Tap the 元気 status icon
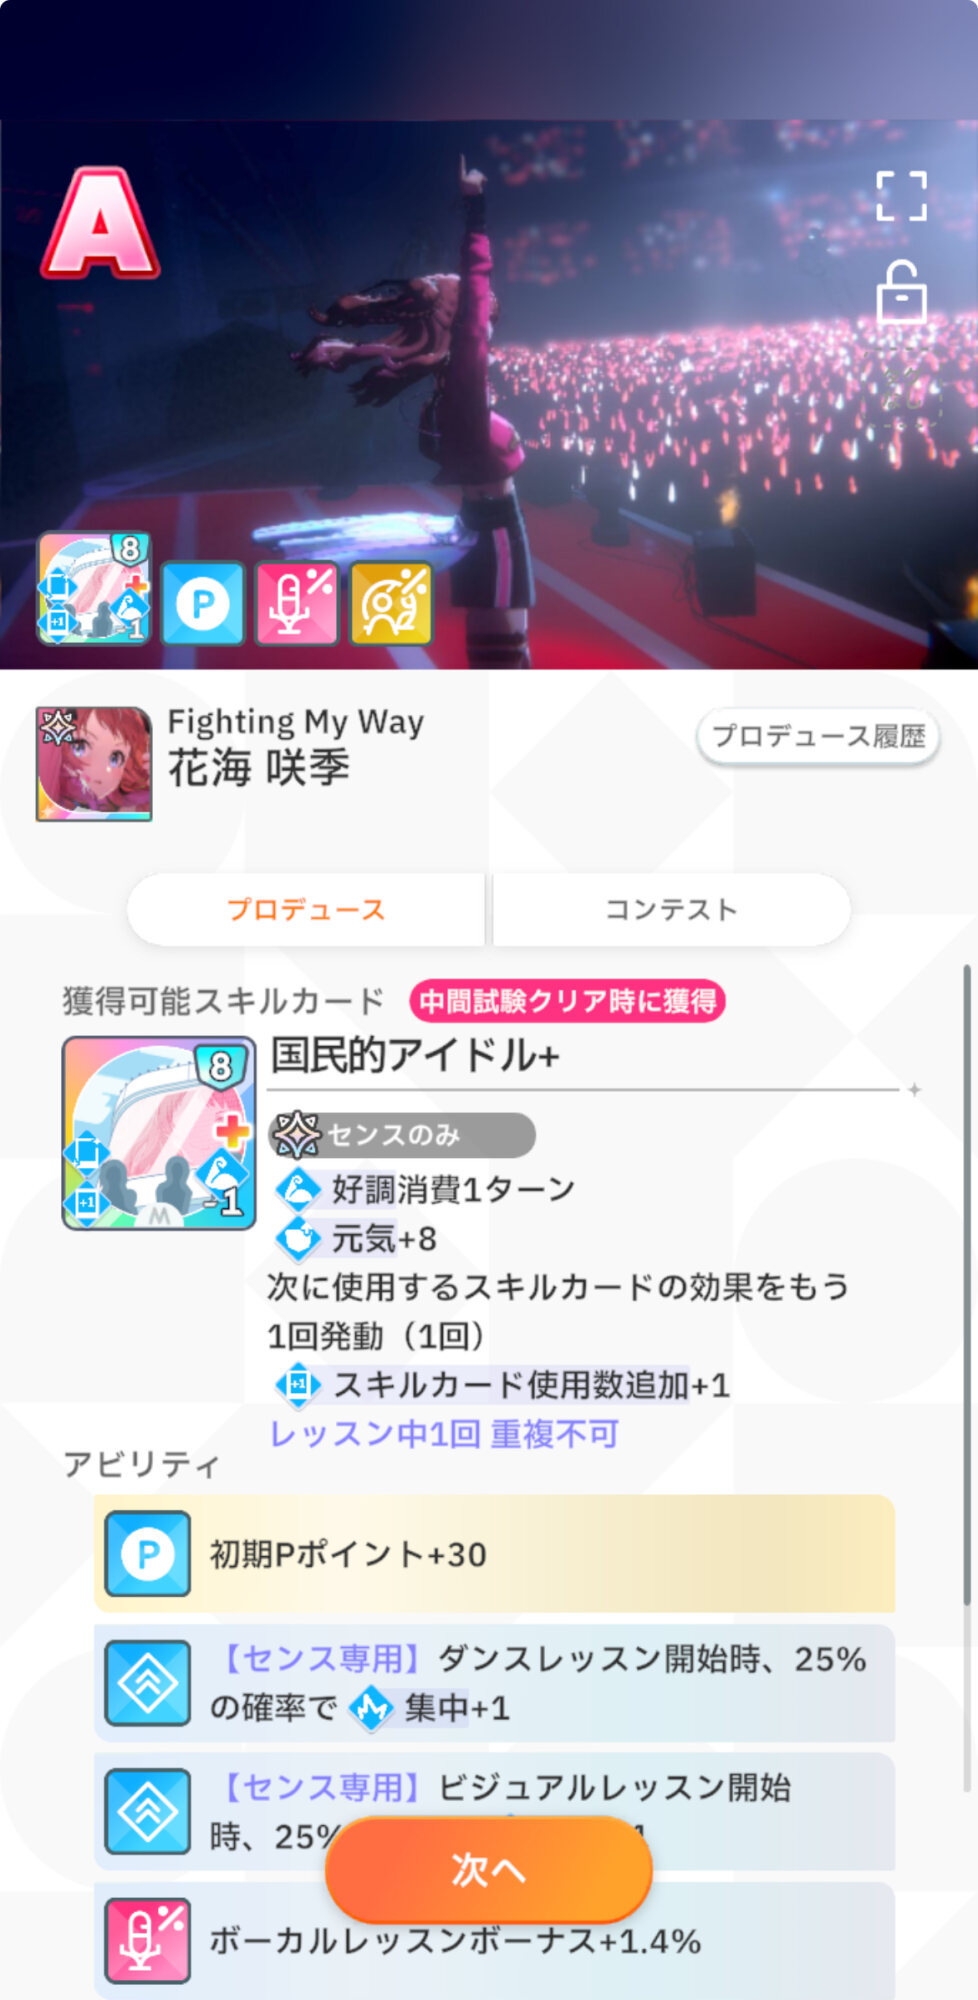Image resolution: width=978 pixels, height=2000 pixels. (298, 1239)
